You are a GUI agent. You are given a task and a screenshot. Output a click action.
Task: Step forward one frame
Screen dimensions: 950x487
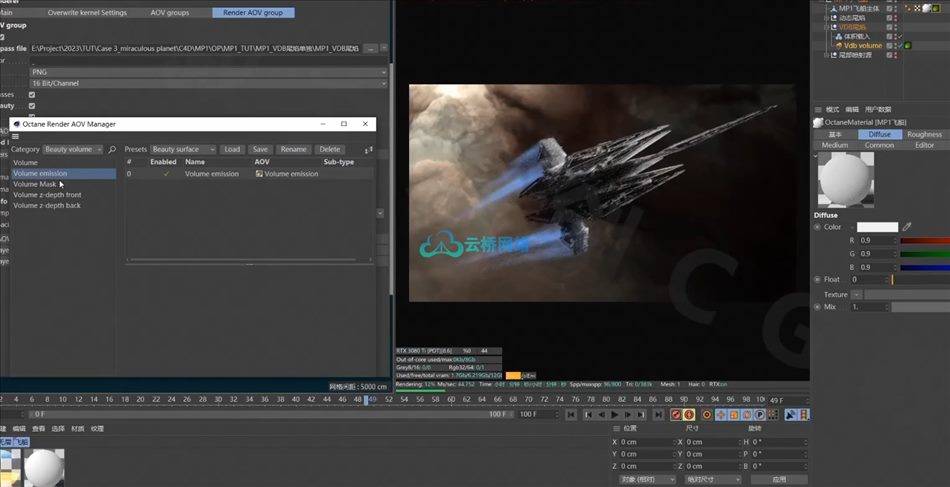point(628,414)
